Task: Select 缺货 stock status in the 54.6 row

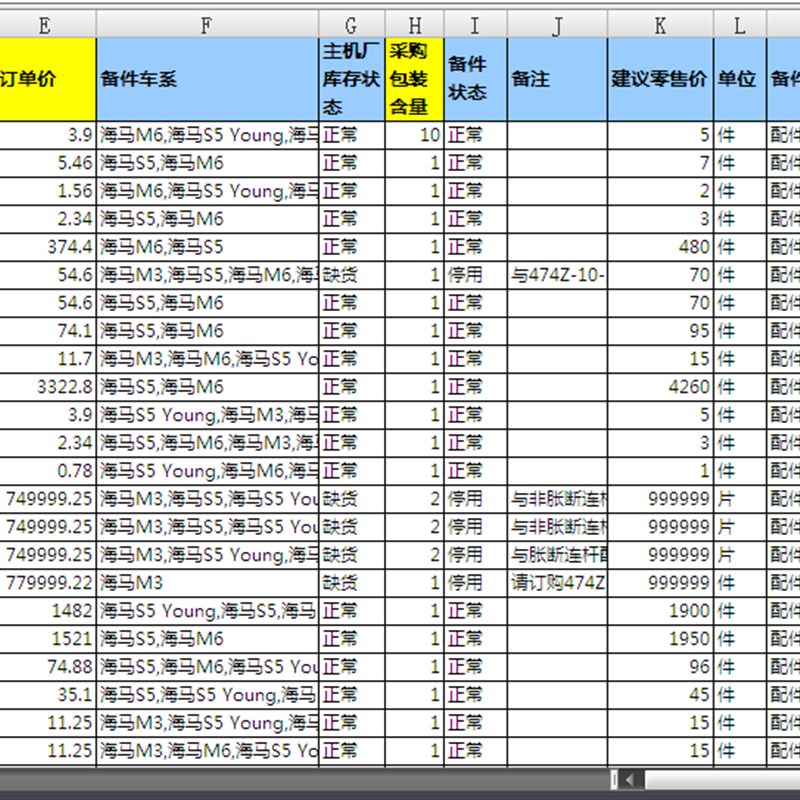Action: coord(352,276)
